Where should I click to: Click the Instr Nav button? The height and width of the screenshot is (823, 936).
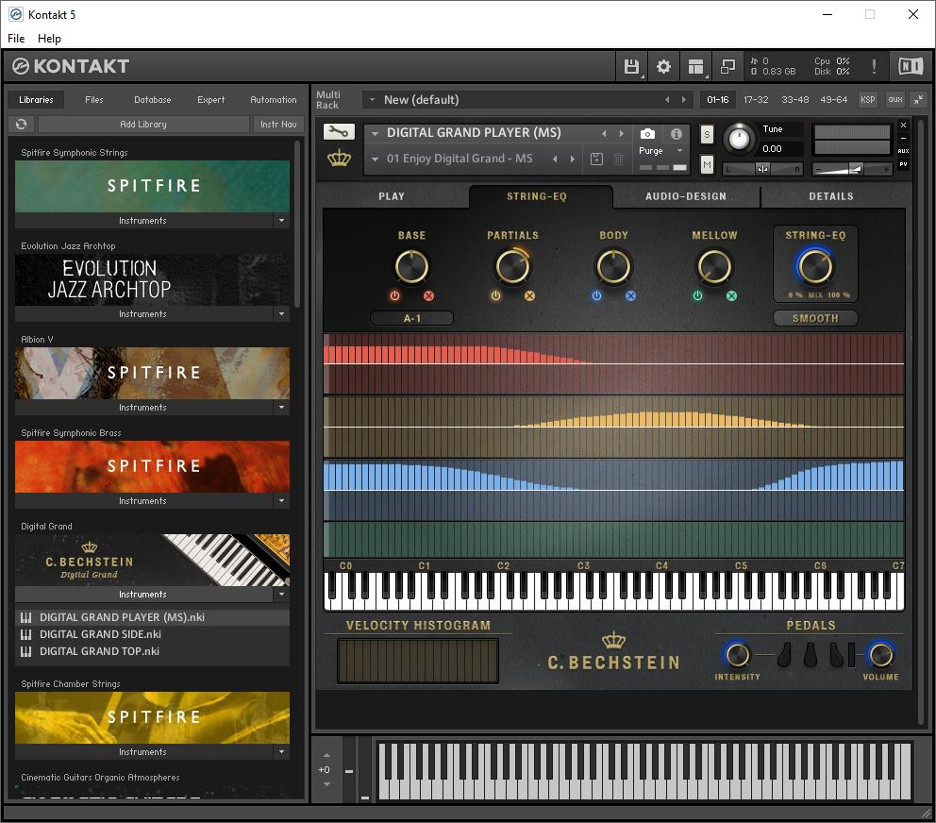click(278, 124)
